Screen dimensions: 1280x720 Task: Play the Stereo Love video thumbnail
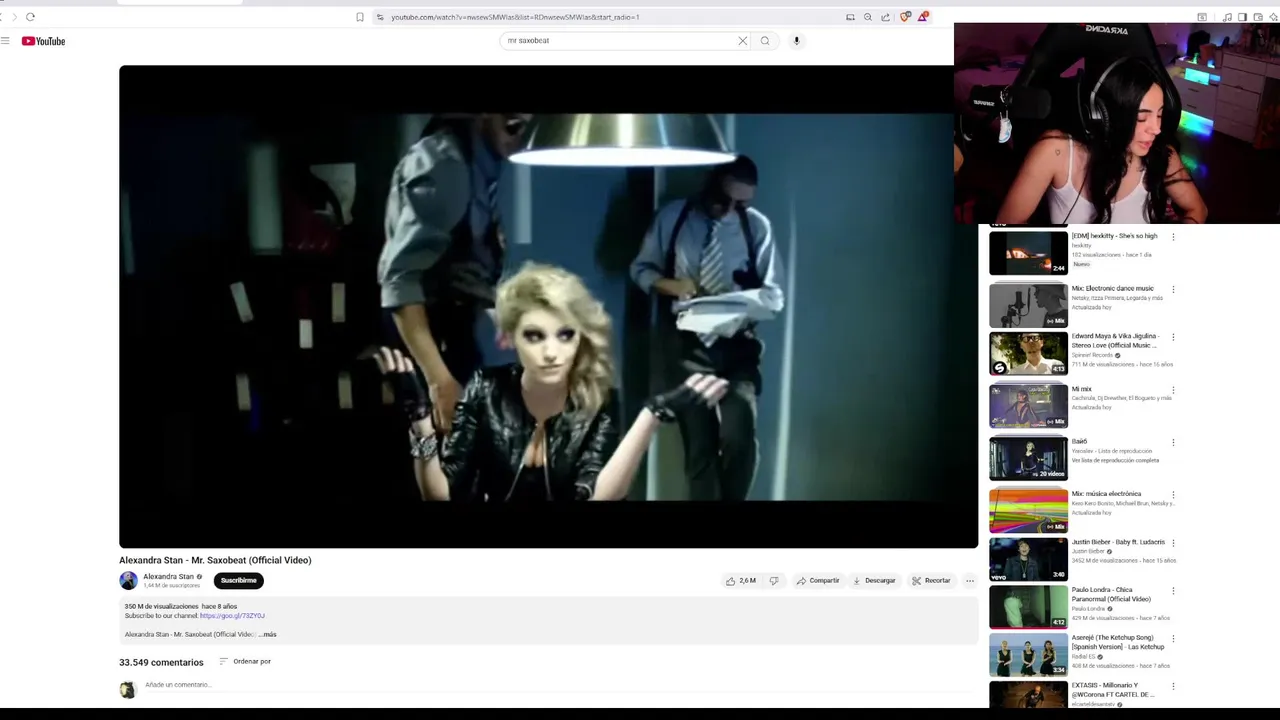point(1028,354)
